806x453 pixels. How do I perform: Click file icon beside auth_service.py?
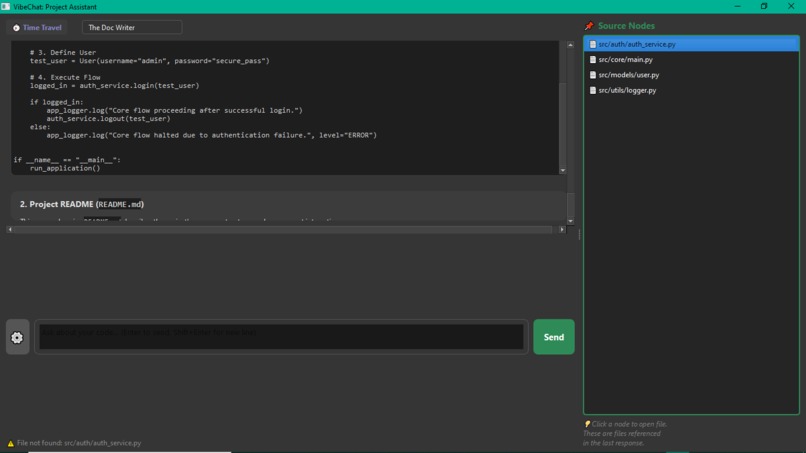tap(593, 44)
